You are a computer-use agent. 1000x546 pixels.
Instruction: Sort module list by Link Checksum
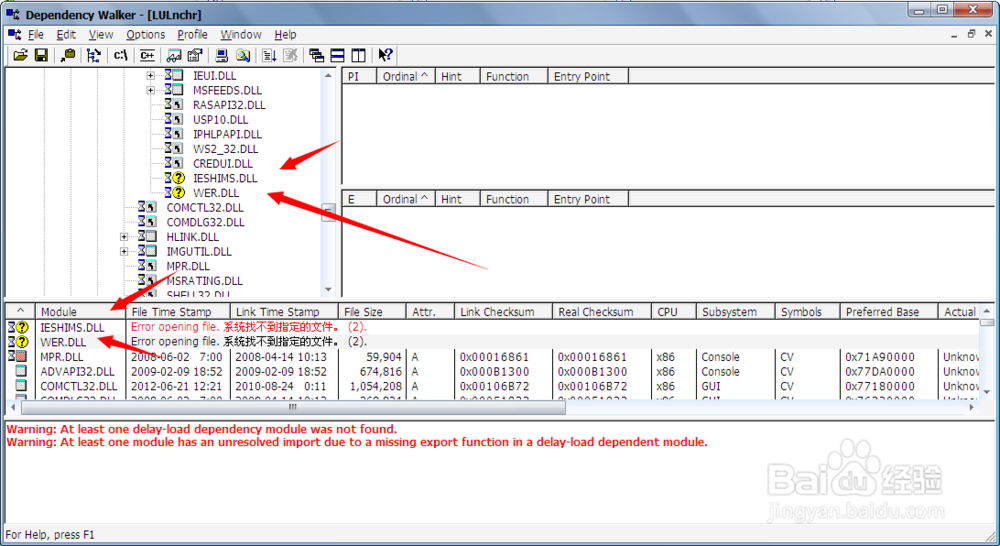(x=503, y=312)
